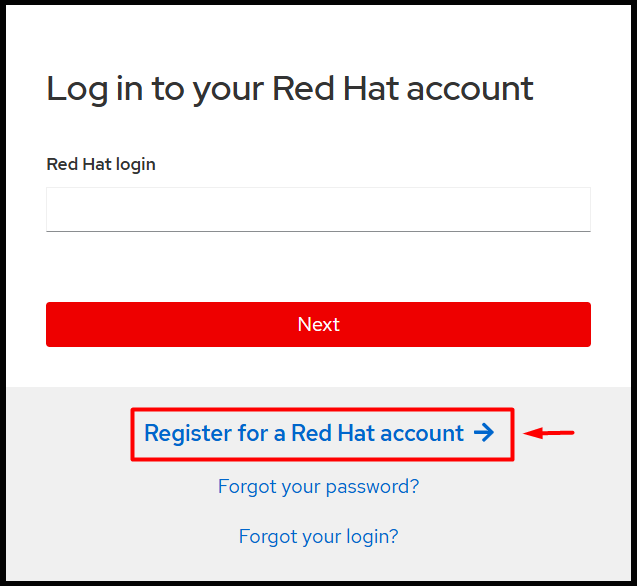Recover password using Forgot your password
Screen dimensions: 637x586
(318, 487)
